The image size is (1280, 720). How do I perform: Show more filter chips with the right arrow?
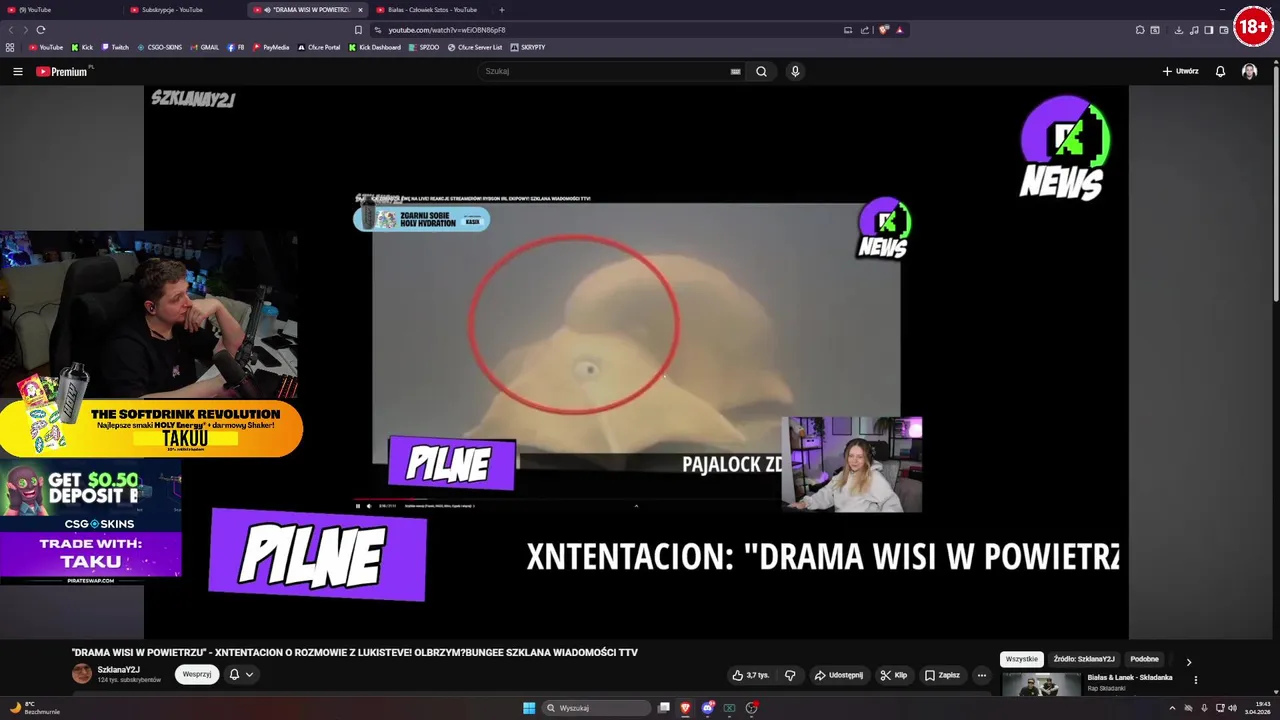[1188, 661]
